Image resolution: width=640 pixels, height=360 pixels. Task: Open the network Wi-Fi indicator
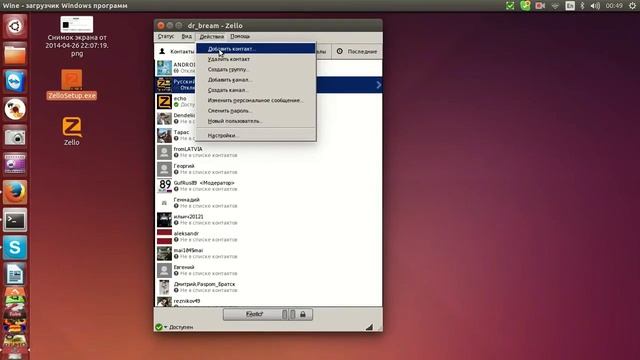[555, 6]
